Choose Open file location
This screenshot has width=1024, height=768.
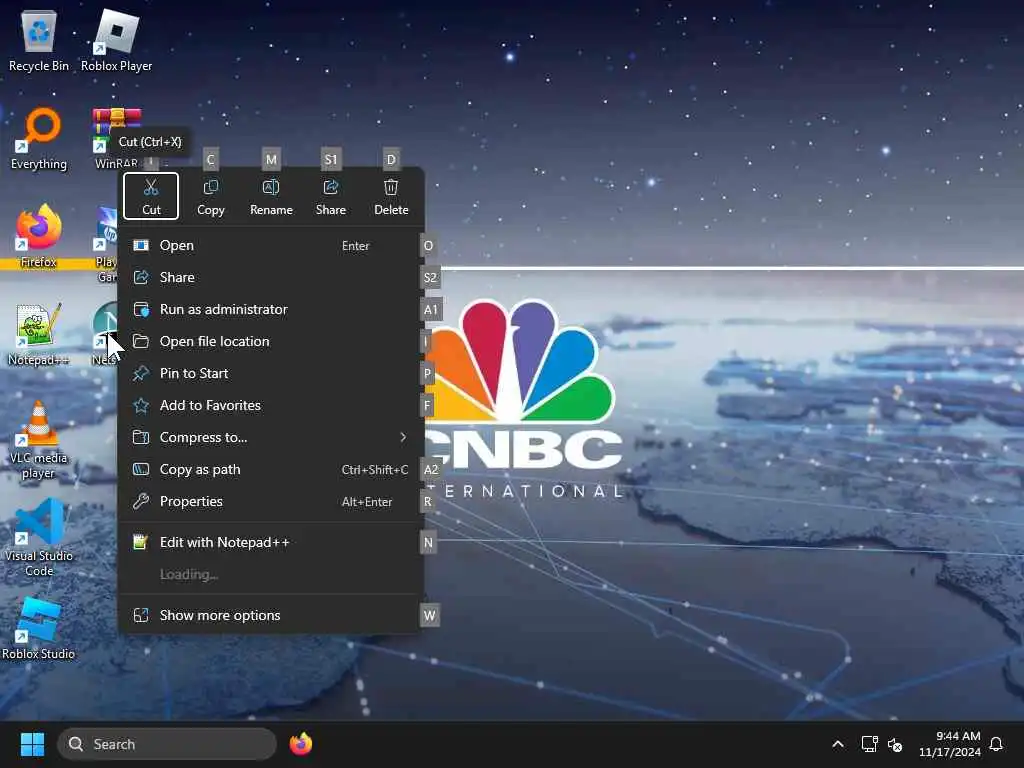click(271, 342)
